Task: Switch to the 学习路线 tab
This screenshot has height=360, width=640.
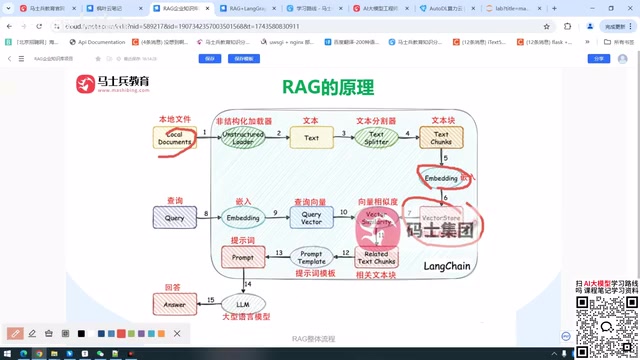Action: coord(314,8)
